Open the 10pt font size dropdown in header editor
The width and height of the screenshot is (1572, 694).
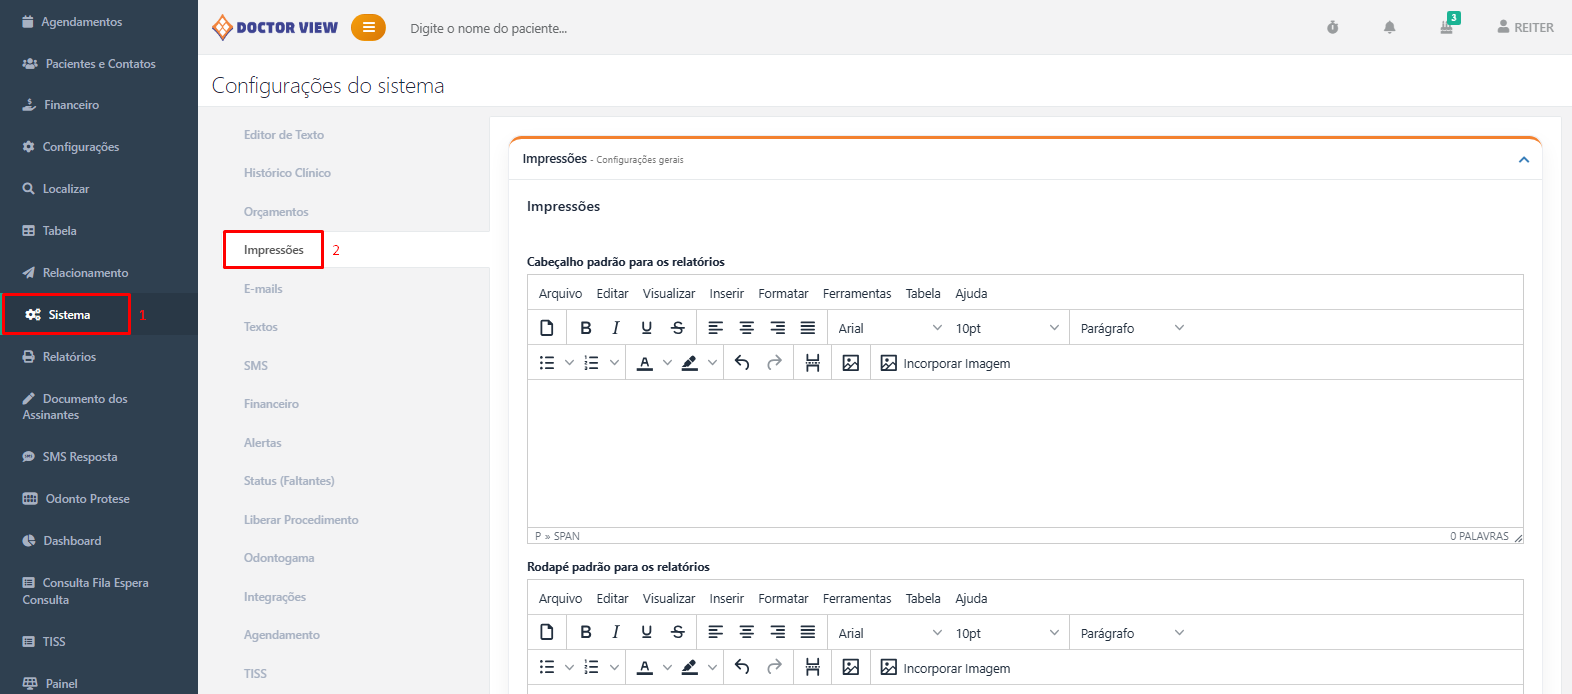tap(1006, 328)
